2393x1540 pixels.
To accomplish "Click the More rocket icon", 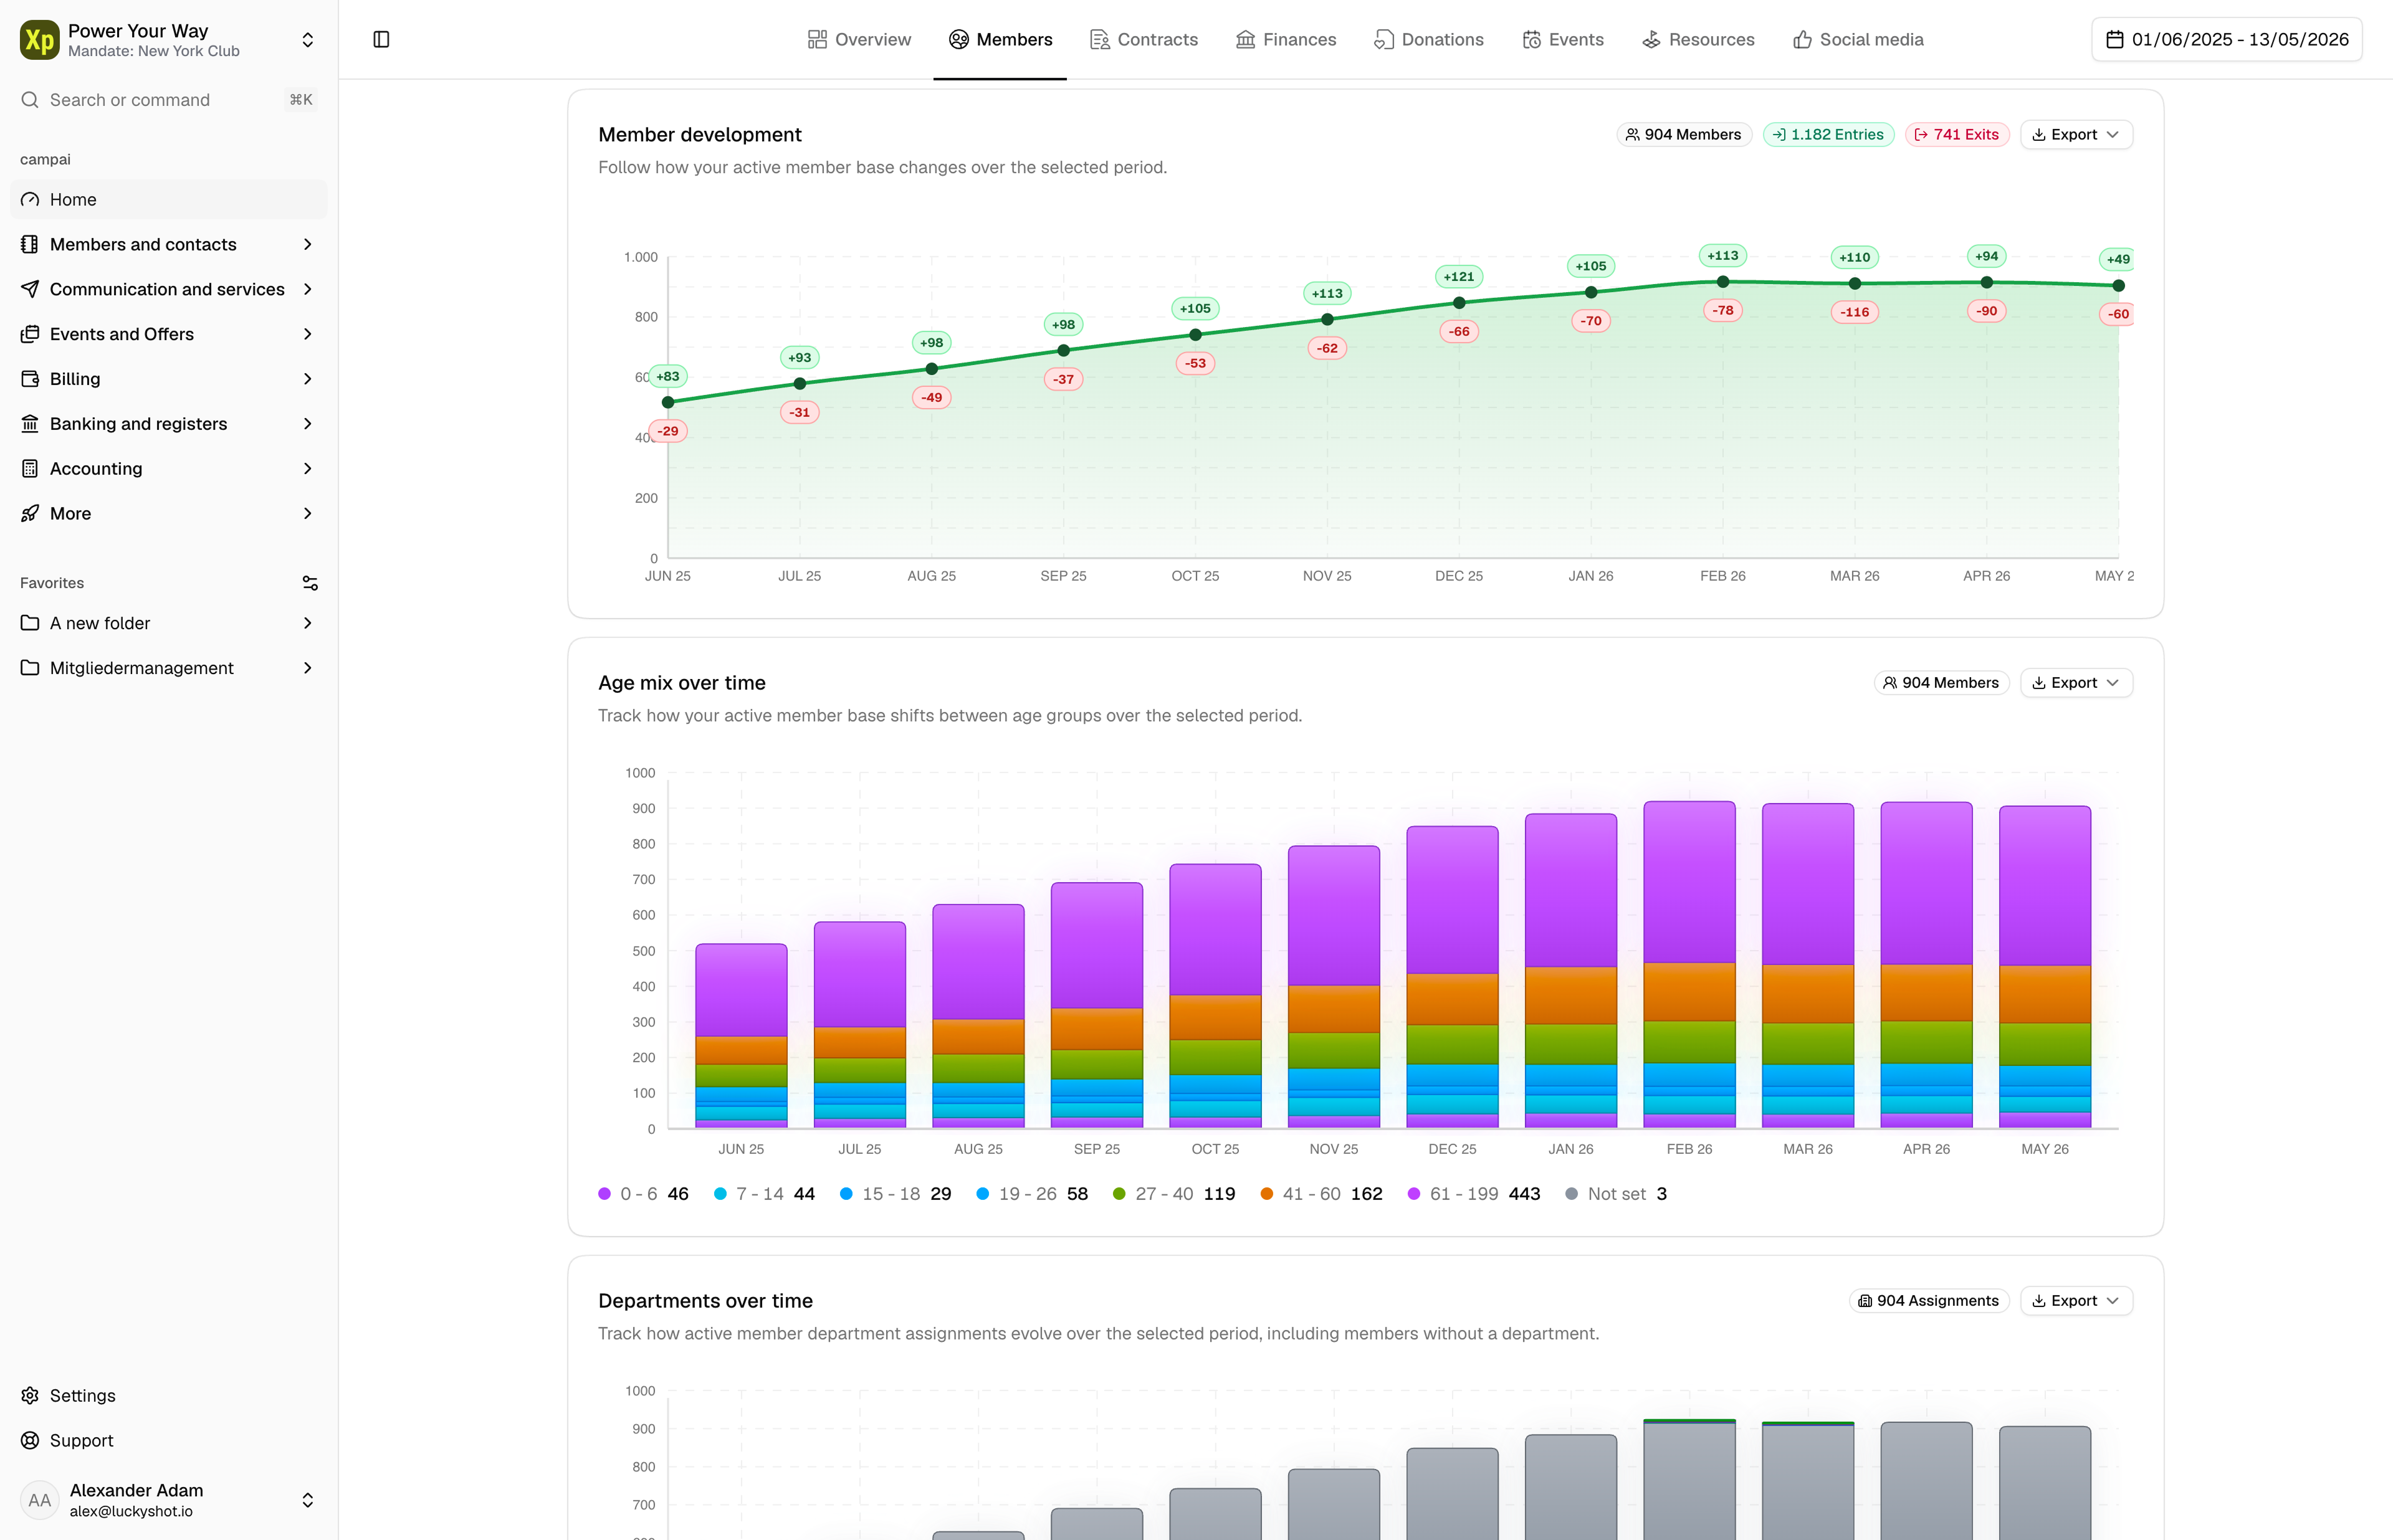I will (30, 514).
